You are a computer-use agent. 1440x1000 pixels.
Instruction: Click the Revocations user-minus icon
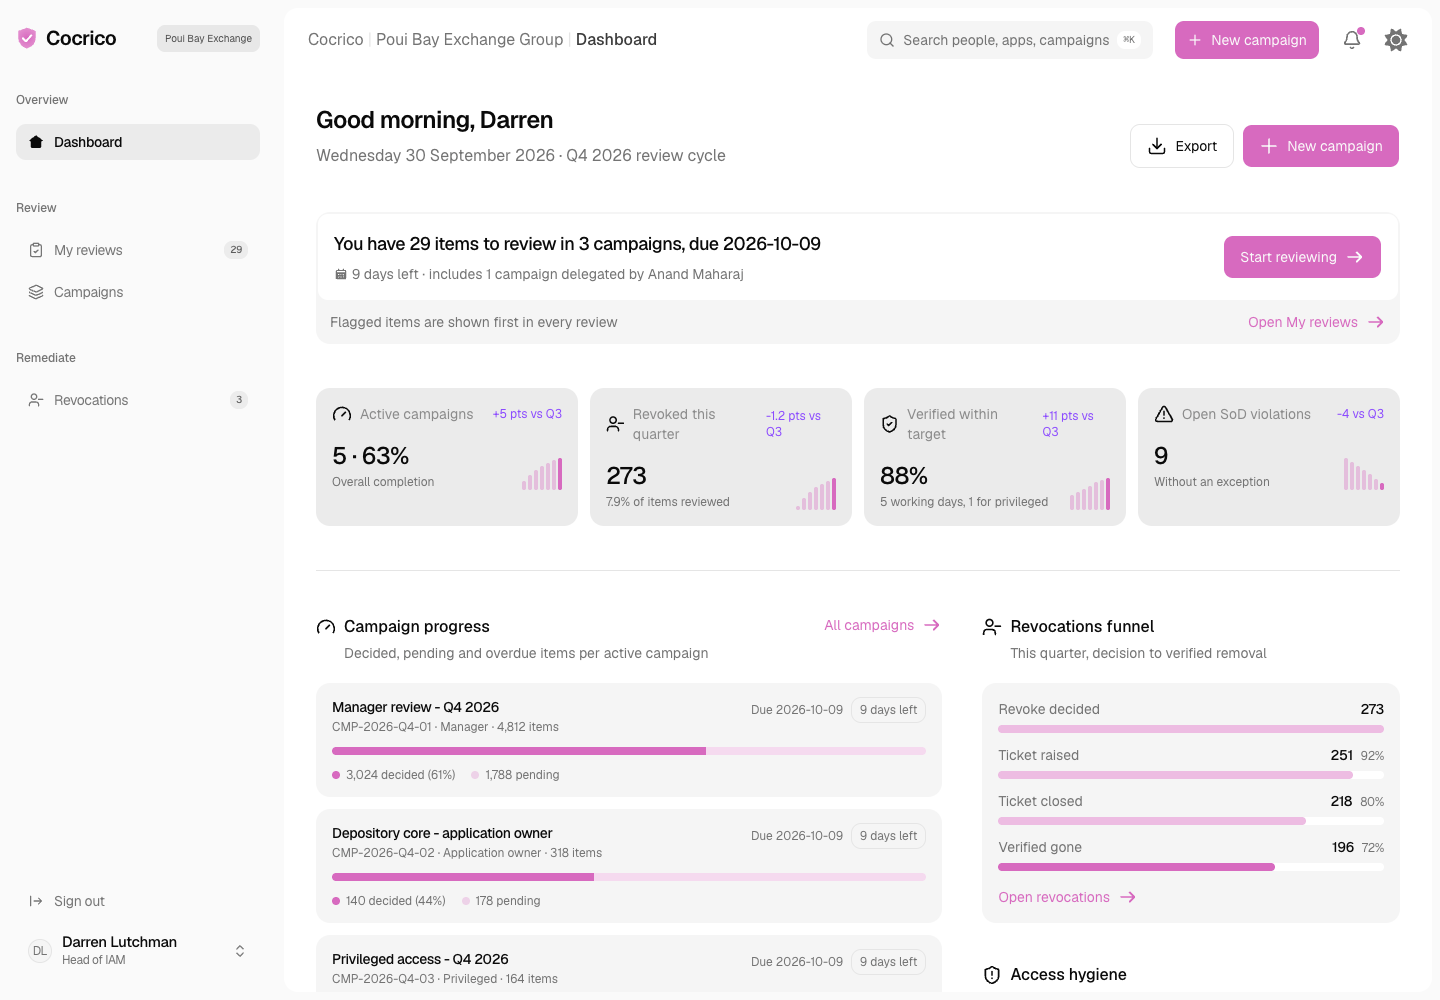[36, 400]
